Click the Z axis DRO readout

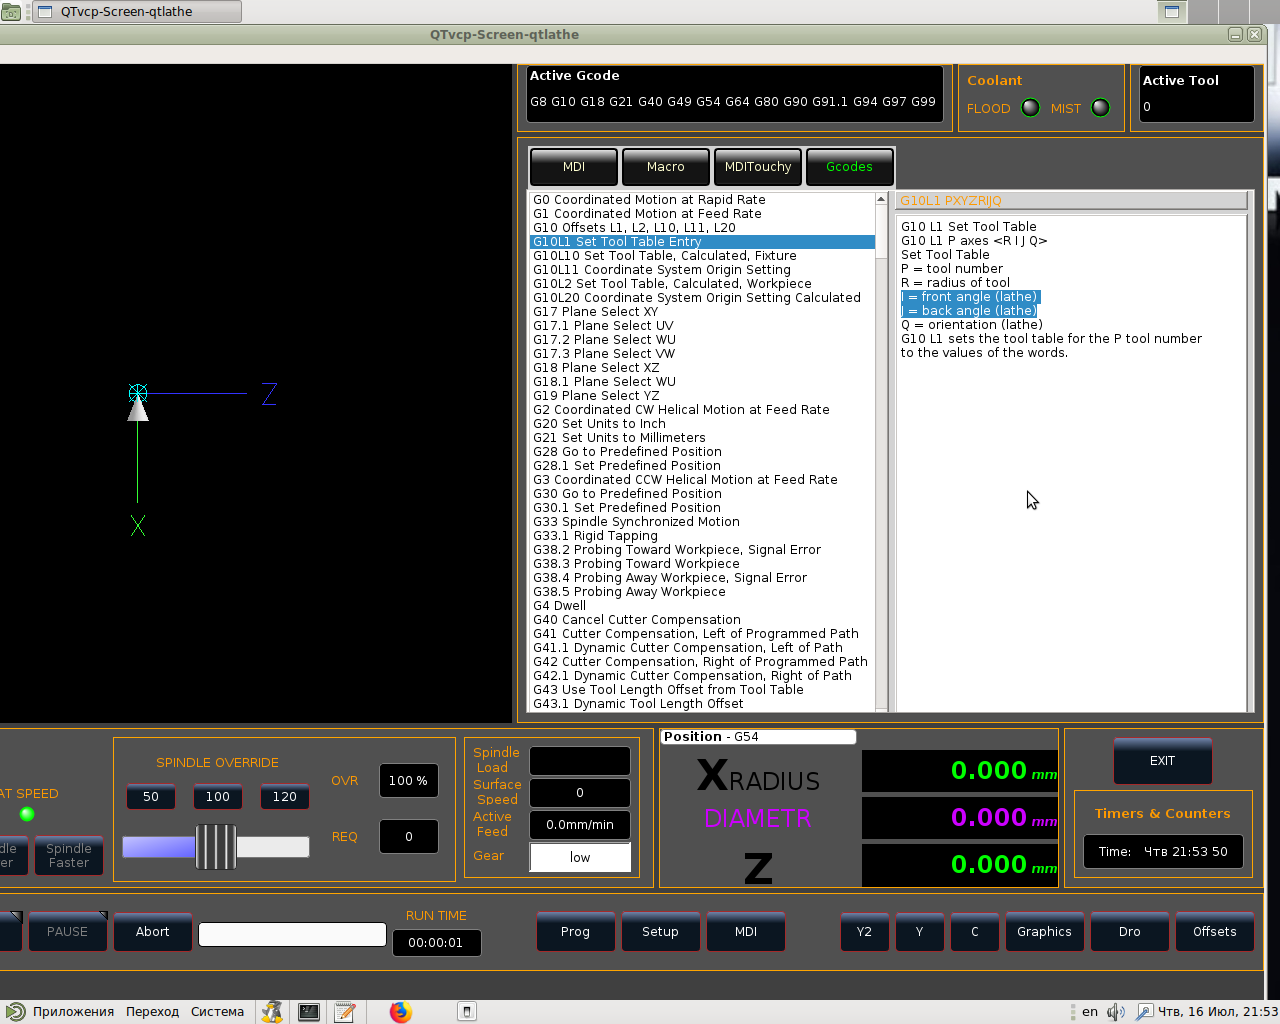pos(960,865)
